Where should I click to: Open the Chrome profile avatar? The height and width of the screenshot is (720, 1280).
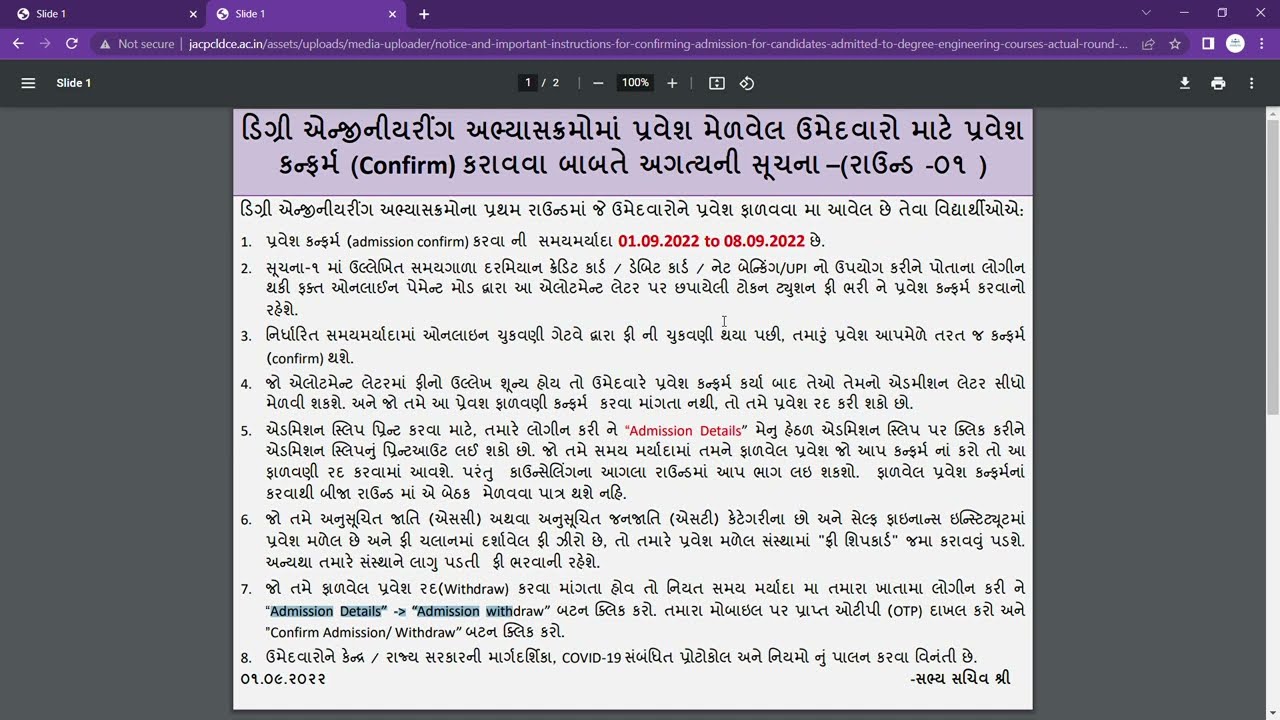[x=1235, y=44]
